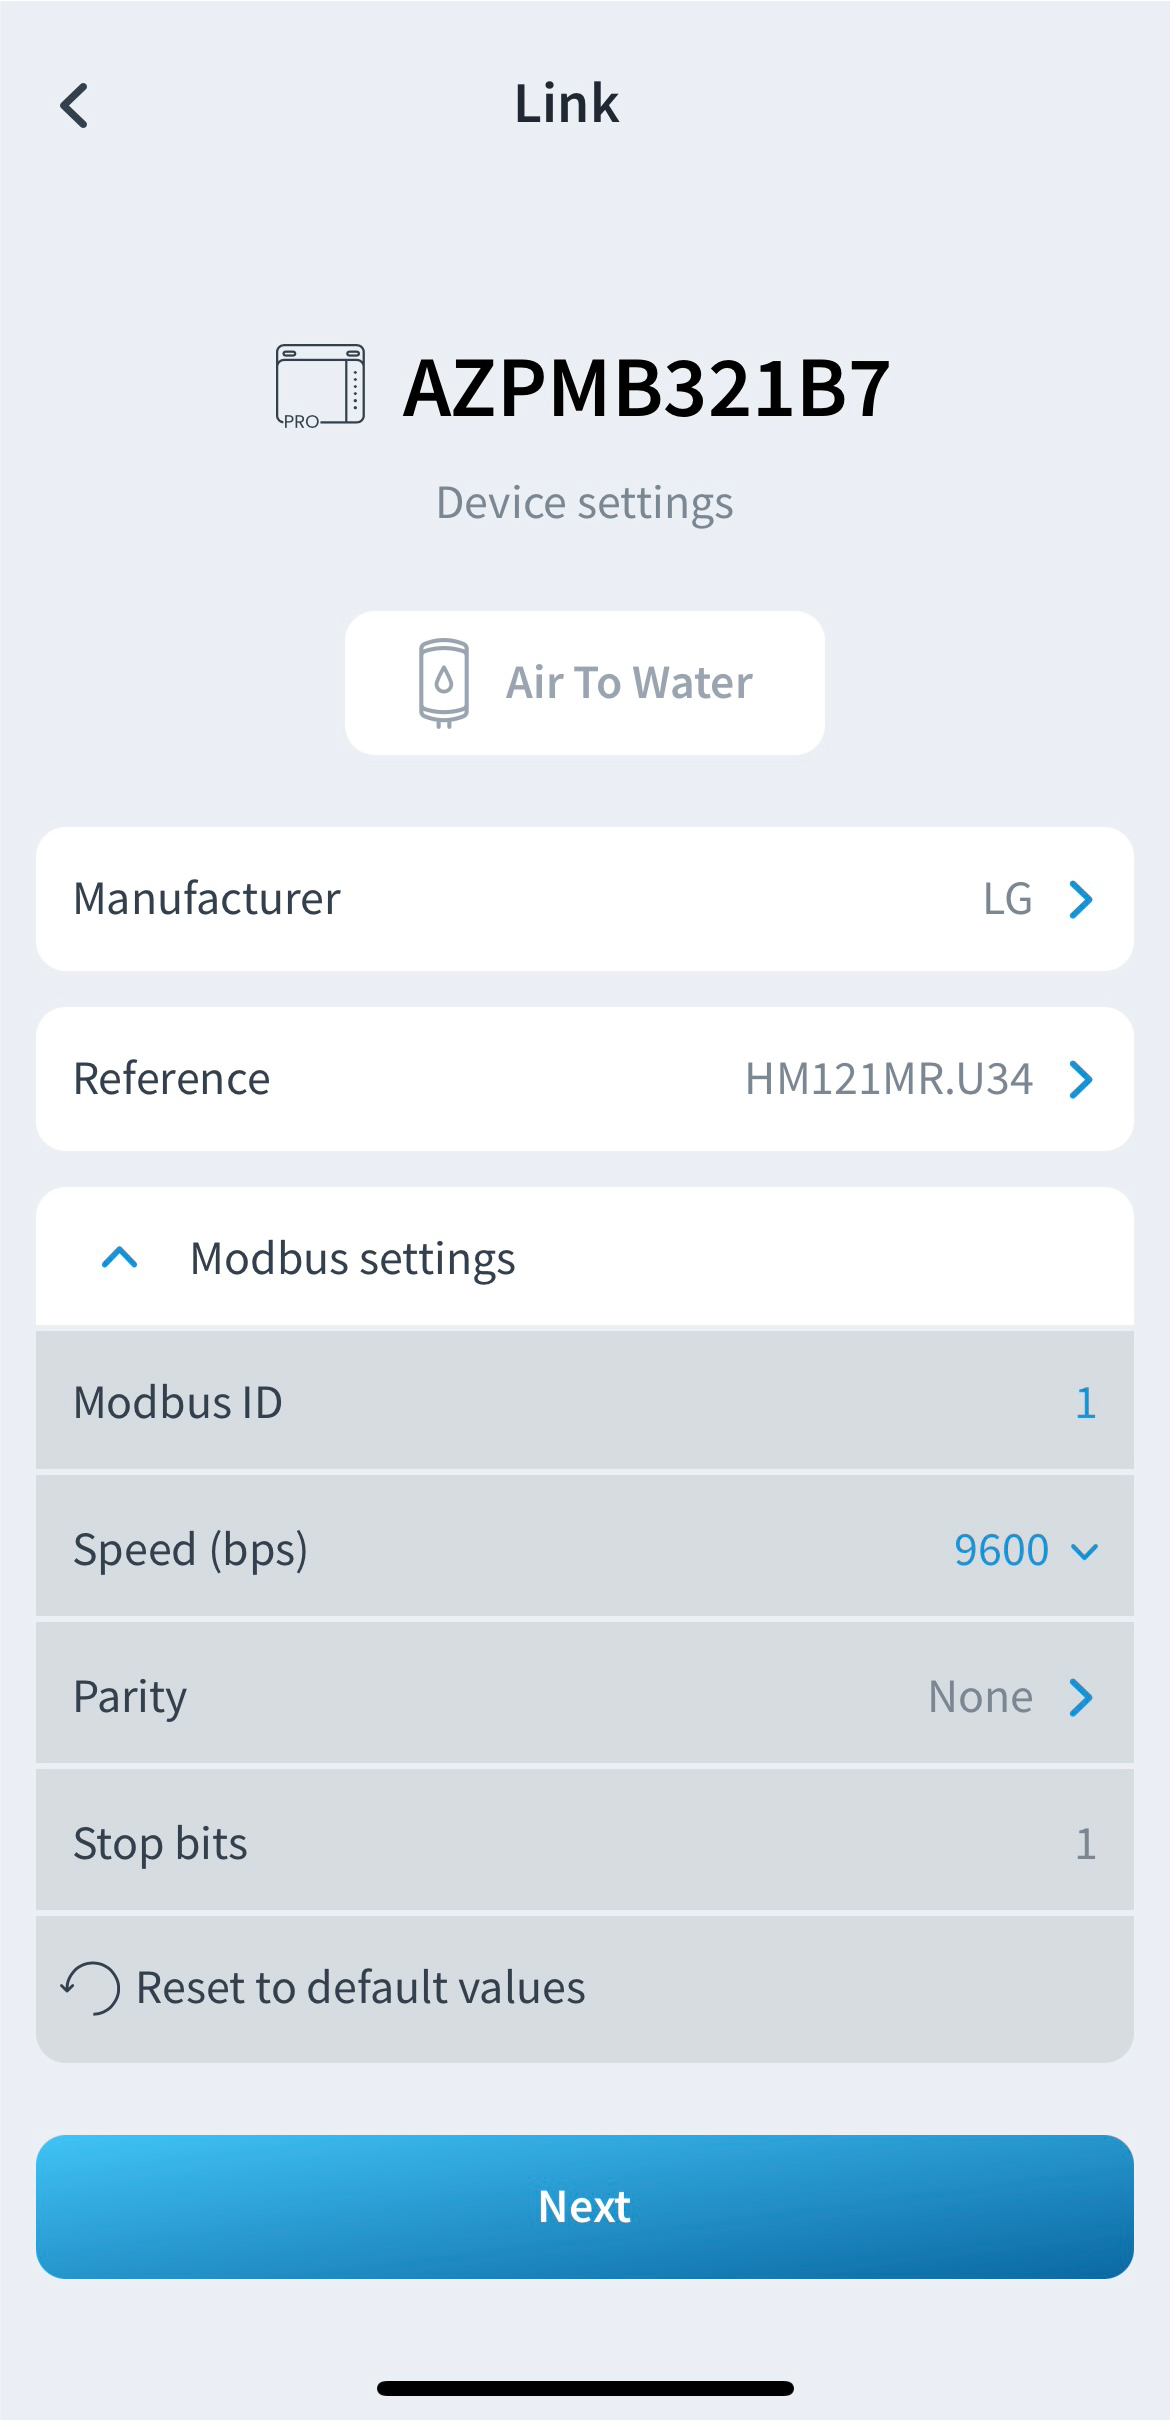Image resolution: width=1171 pixels, height=2420 pixels.
Task: Tap the PRO device icon
Action: point(320,386)
